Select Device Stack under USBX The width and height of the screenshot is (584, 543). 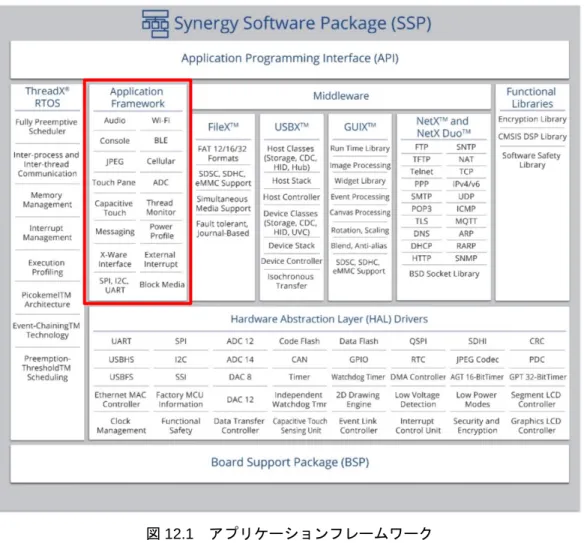point(292,246)
